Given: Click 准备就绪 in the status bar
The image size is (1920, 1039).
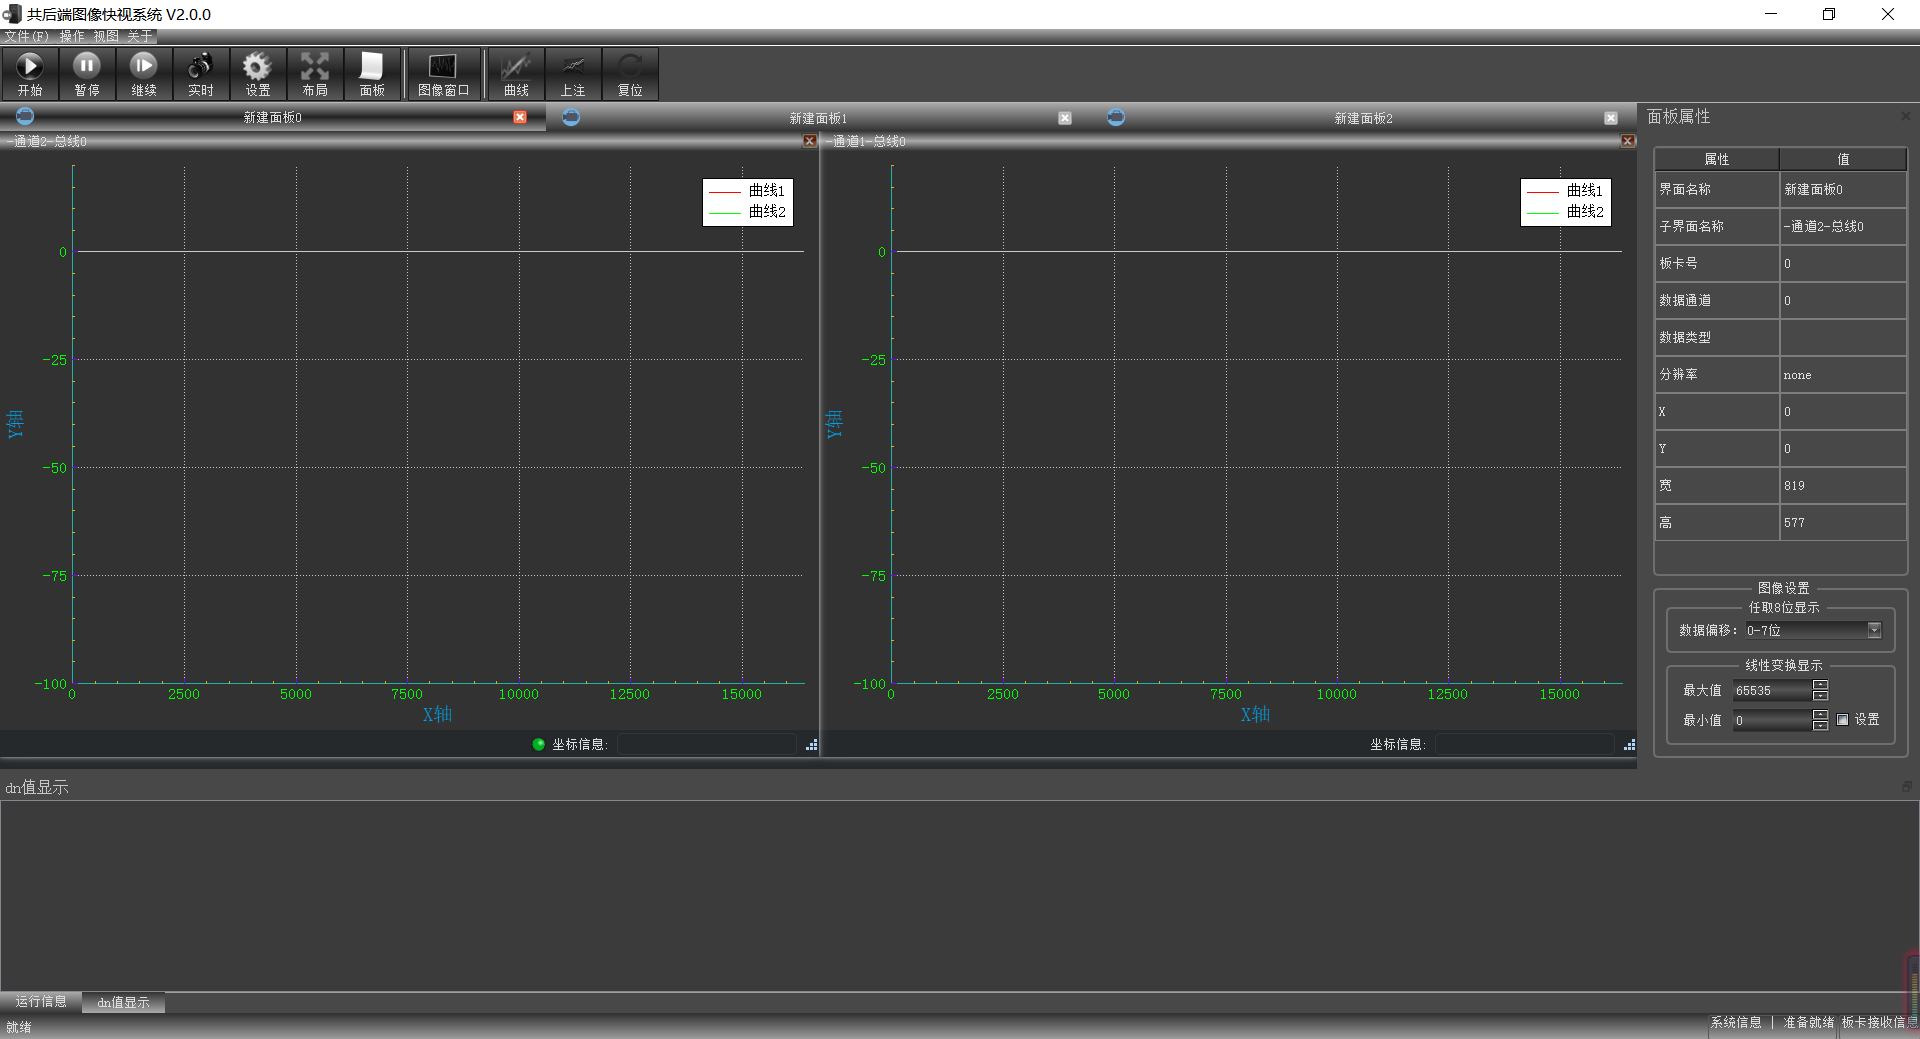Looking at the screenshot, I should pyautogui.click(x=1809, y=1022).
